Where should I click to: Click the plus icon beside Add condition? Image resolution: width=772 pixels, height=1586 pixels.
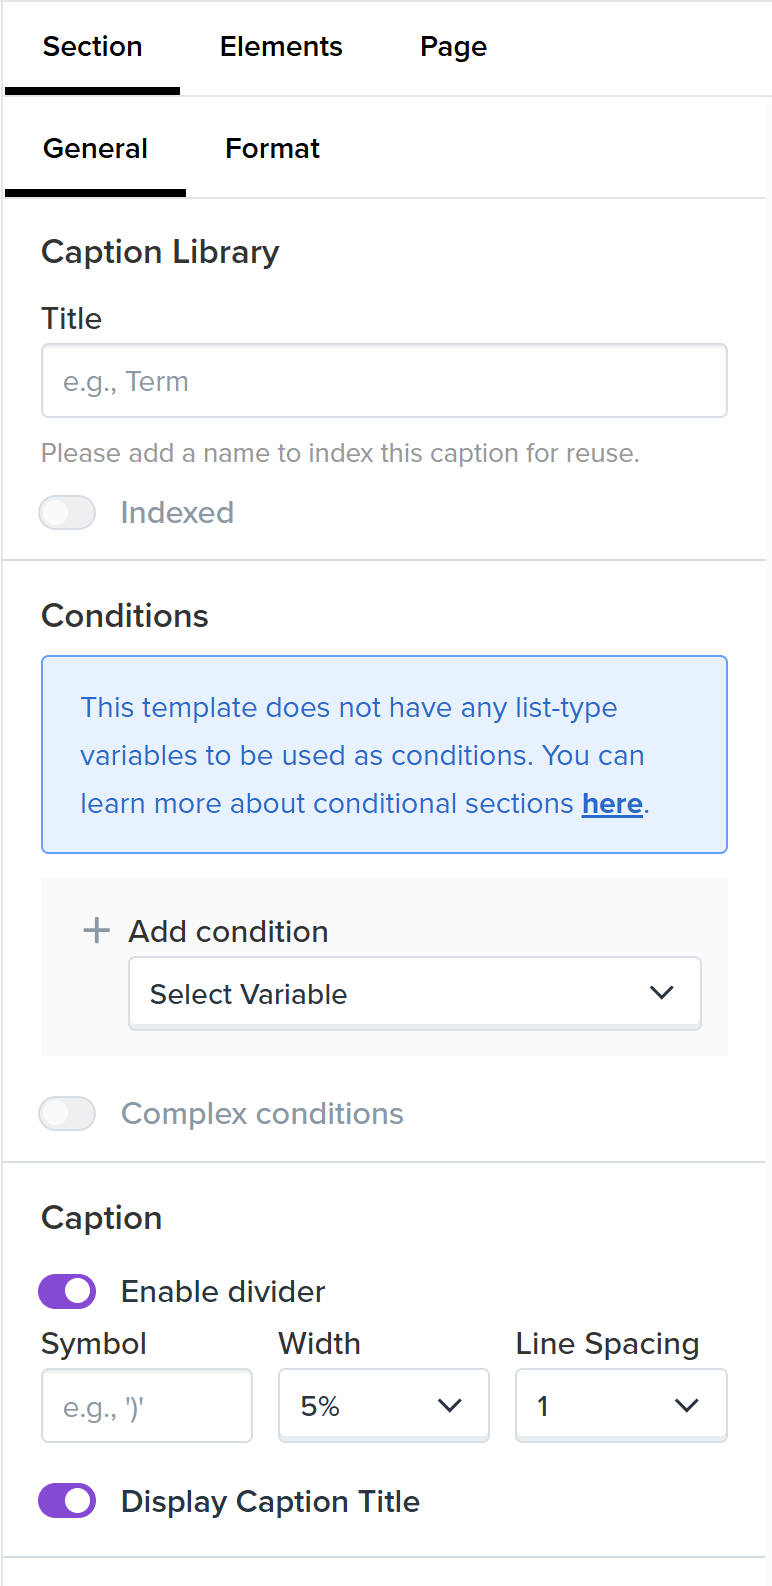96,931
